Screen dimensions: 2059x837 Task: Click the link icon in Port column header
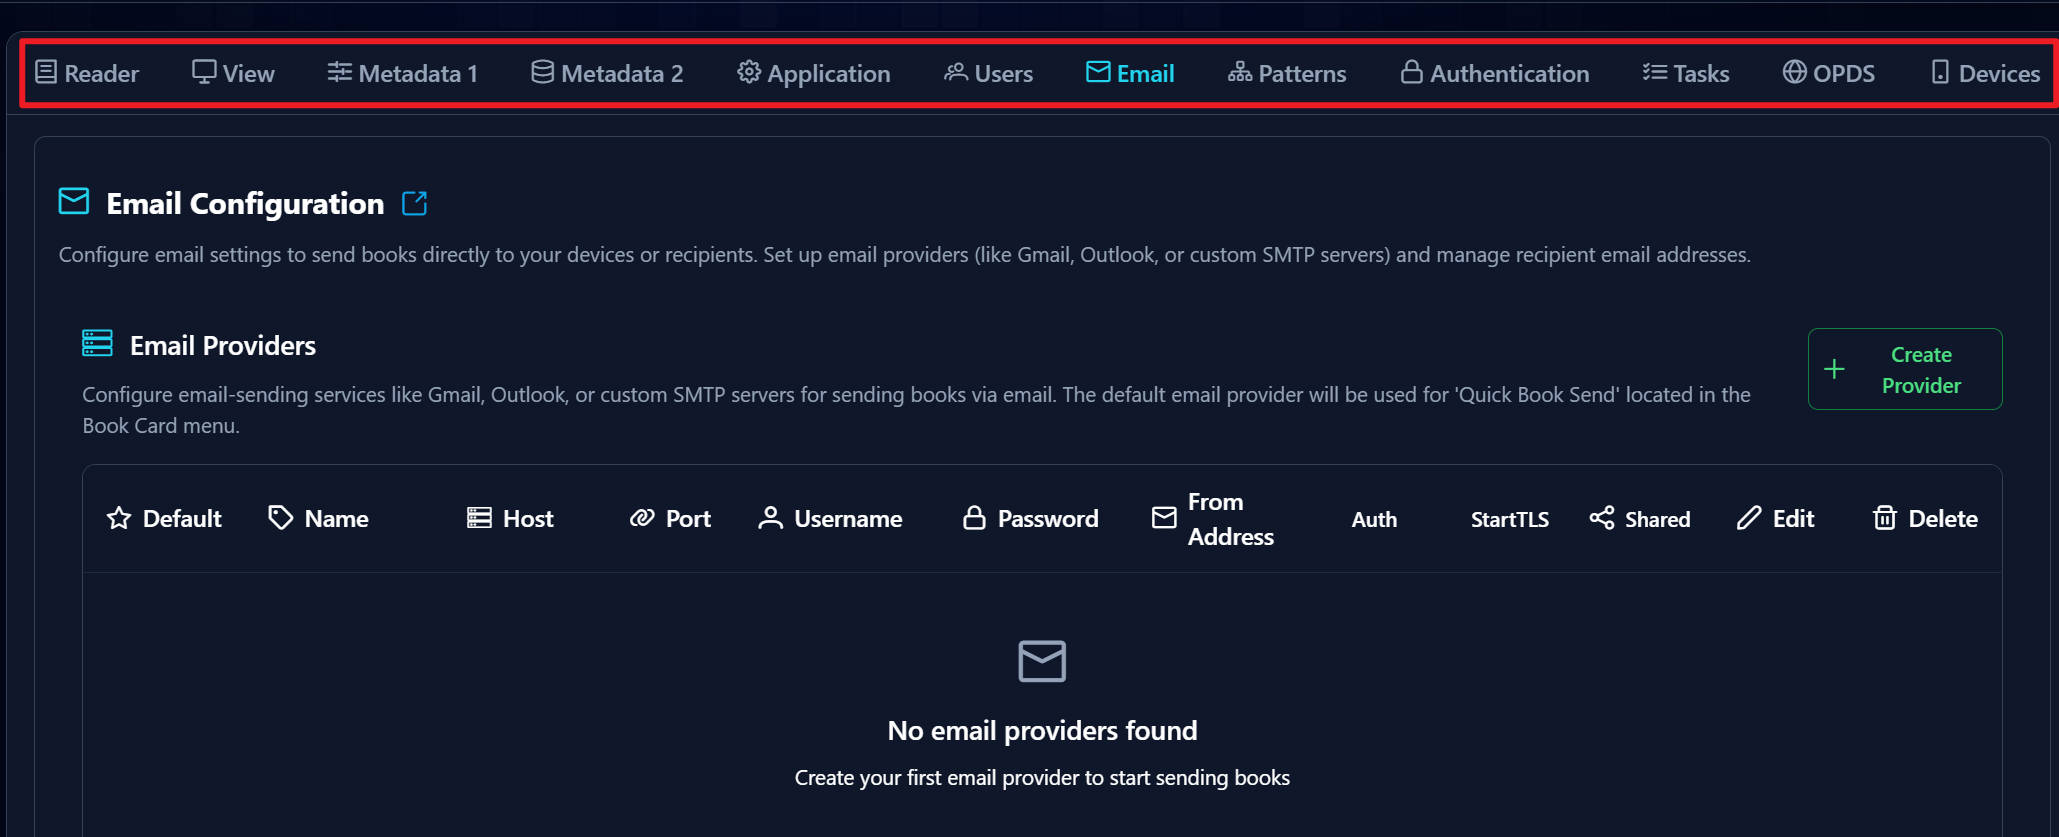(x=642, y=518)
